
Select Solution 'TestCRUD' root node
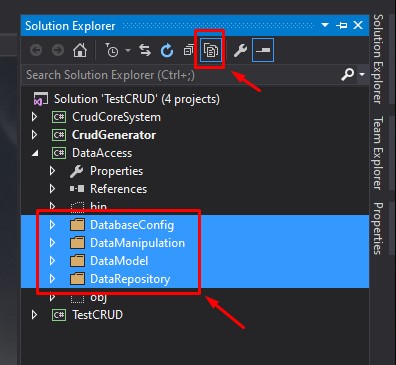tap(137, 99)
